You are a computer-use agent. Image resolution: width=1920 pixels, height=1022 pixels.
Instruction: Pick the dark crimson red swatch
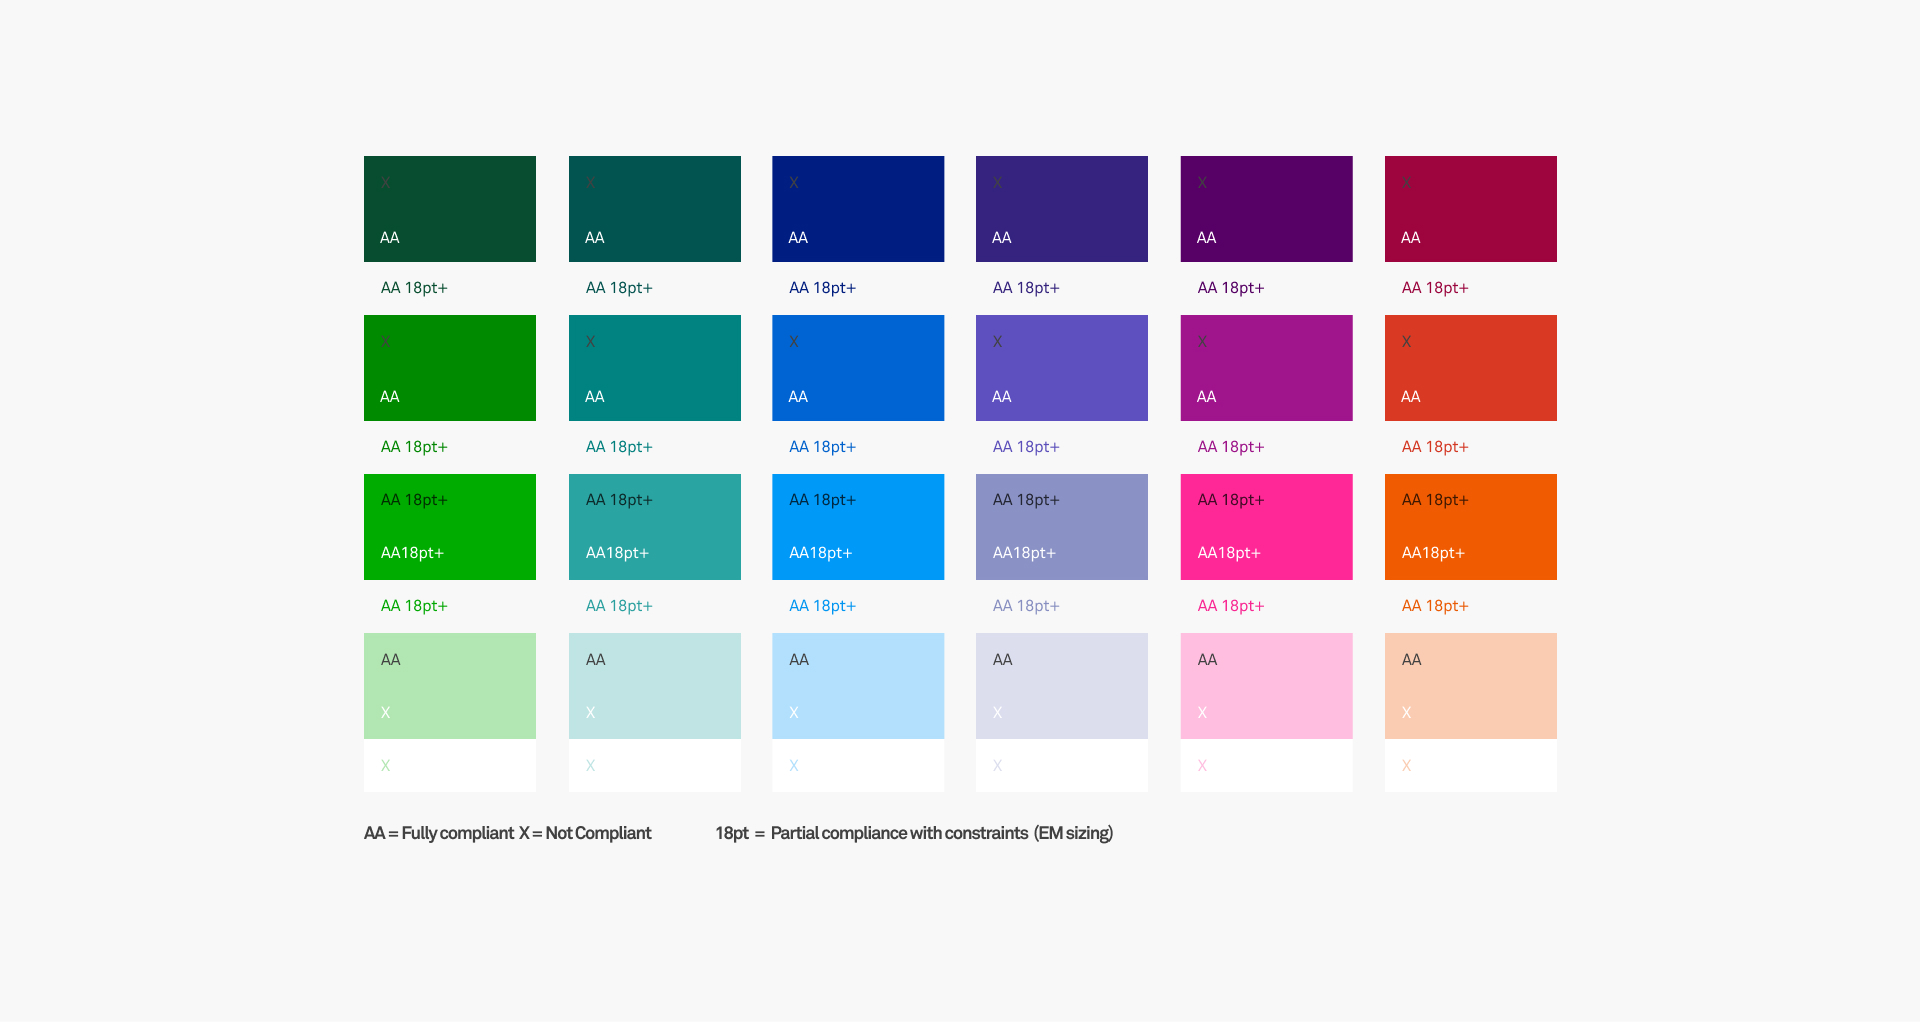tap(1470, 208)
